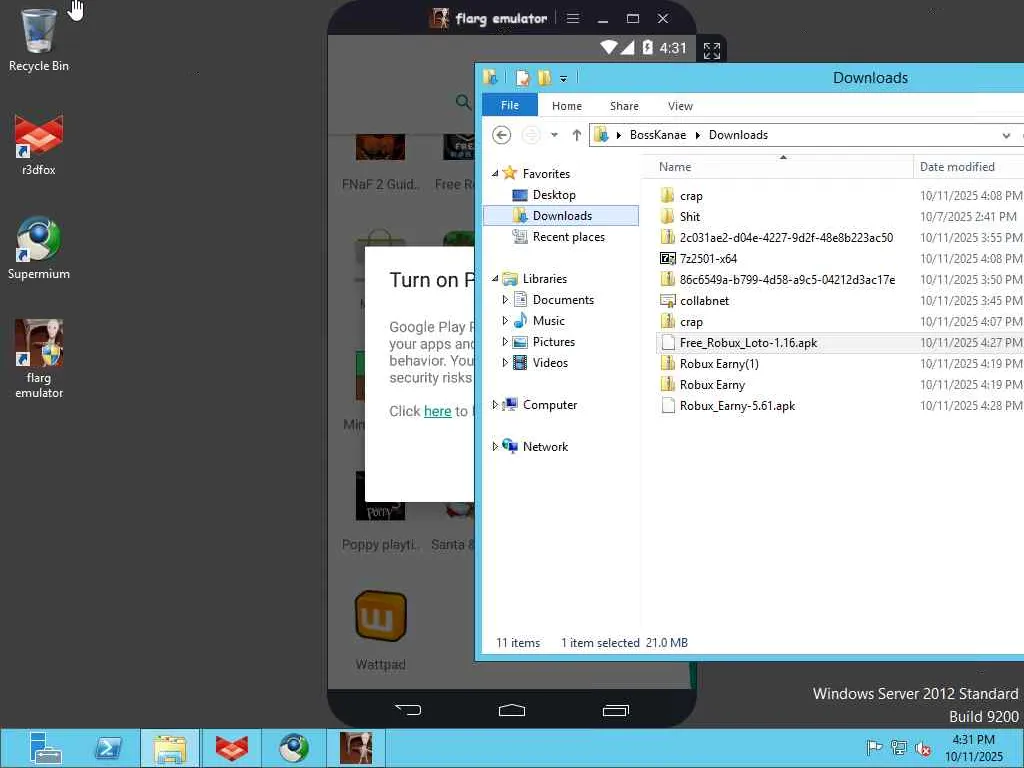Select the Robux_Earny-5.61.apk file
Image resolution: width=1024 pixels, height=768 pixels.
(x=737, y=406)
